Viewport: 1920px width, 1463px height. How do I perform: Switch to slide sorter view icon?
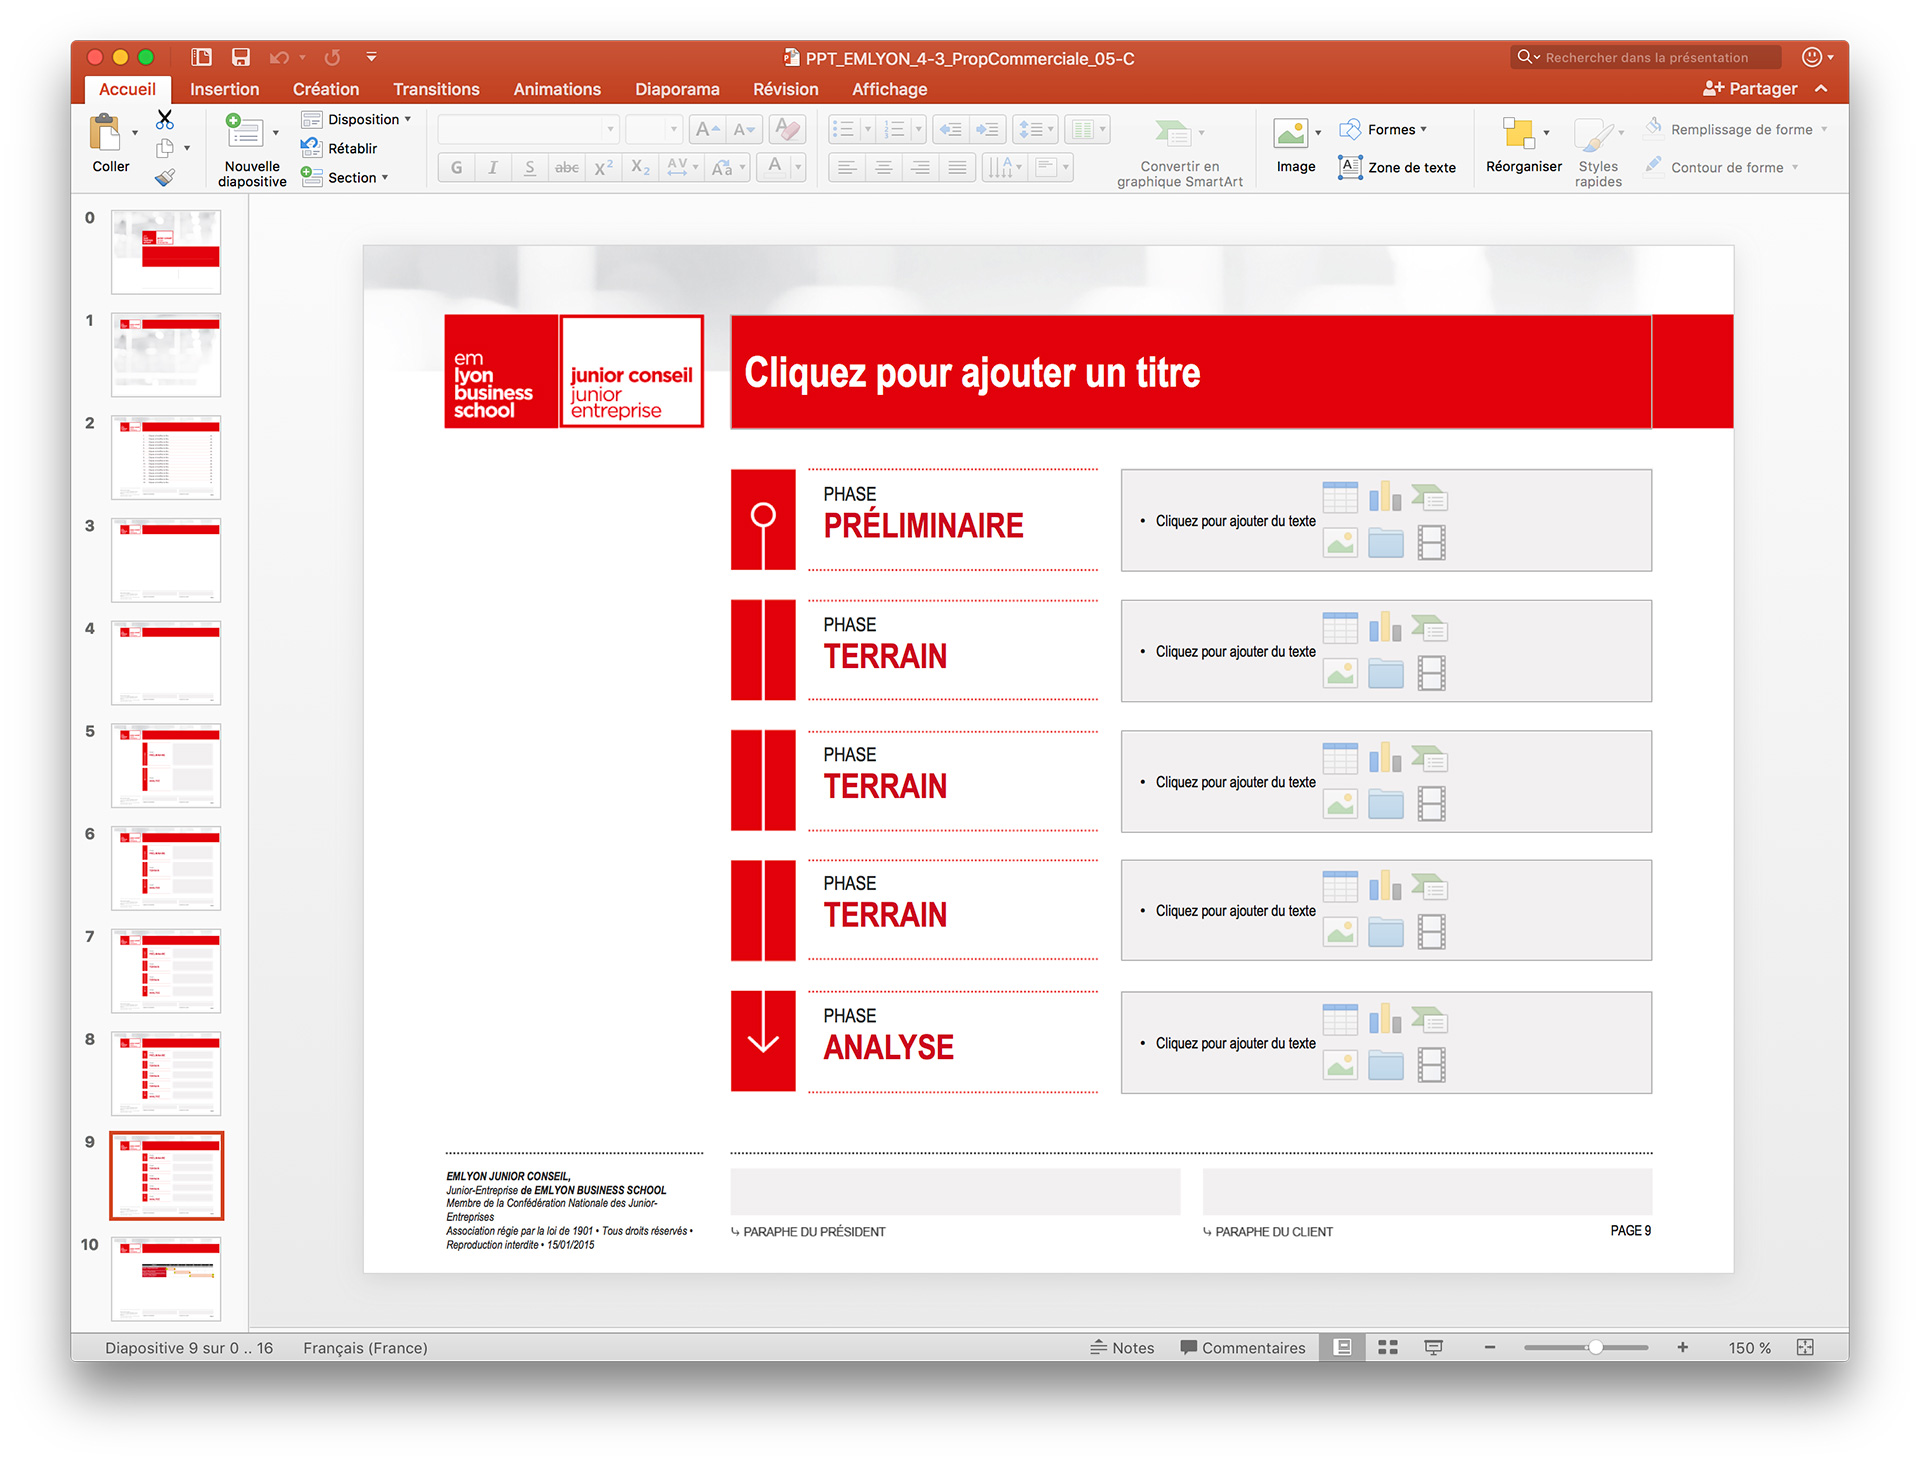(1388, 1347)
